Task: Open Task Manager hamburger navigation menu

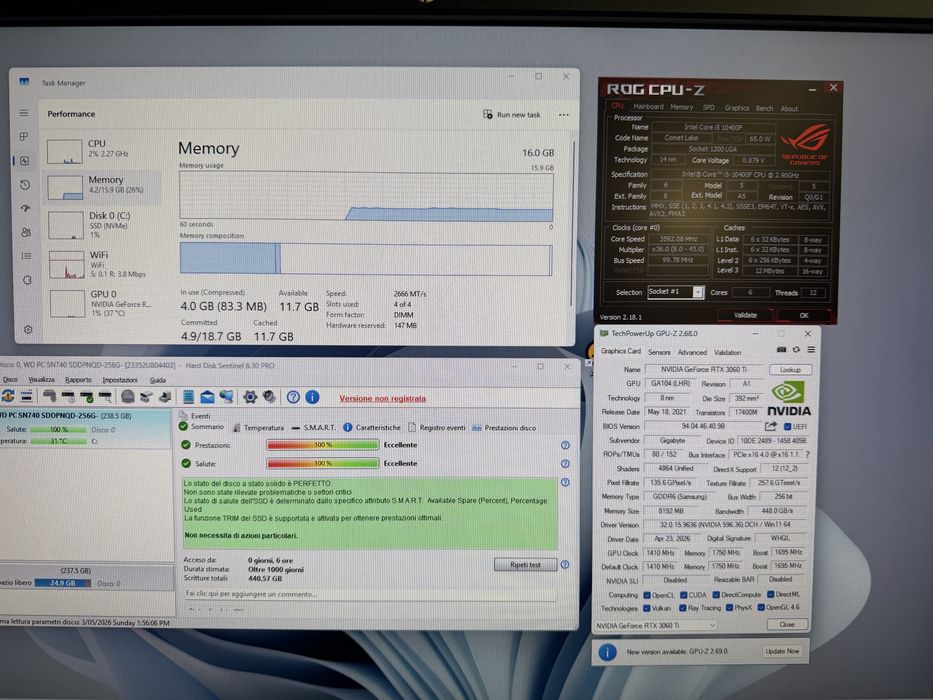Action: (x=24, y=112)
